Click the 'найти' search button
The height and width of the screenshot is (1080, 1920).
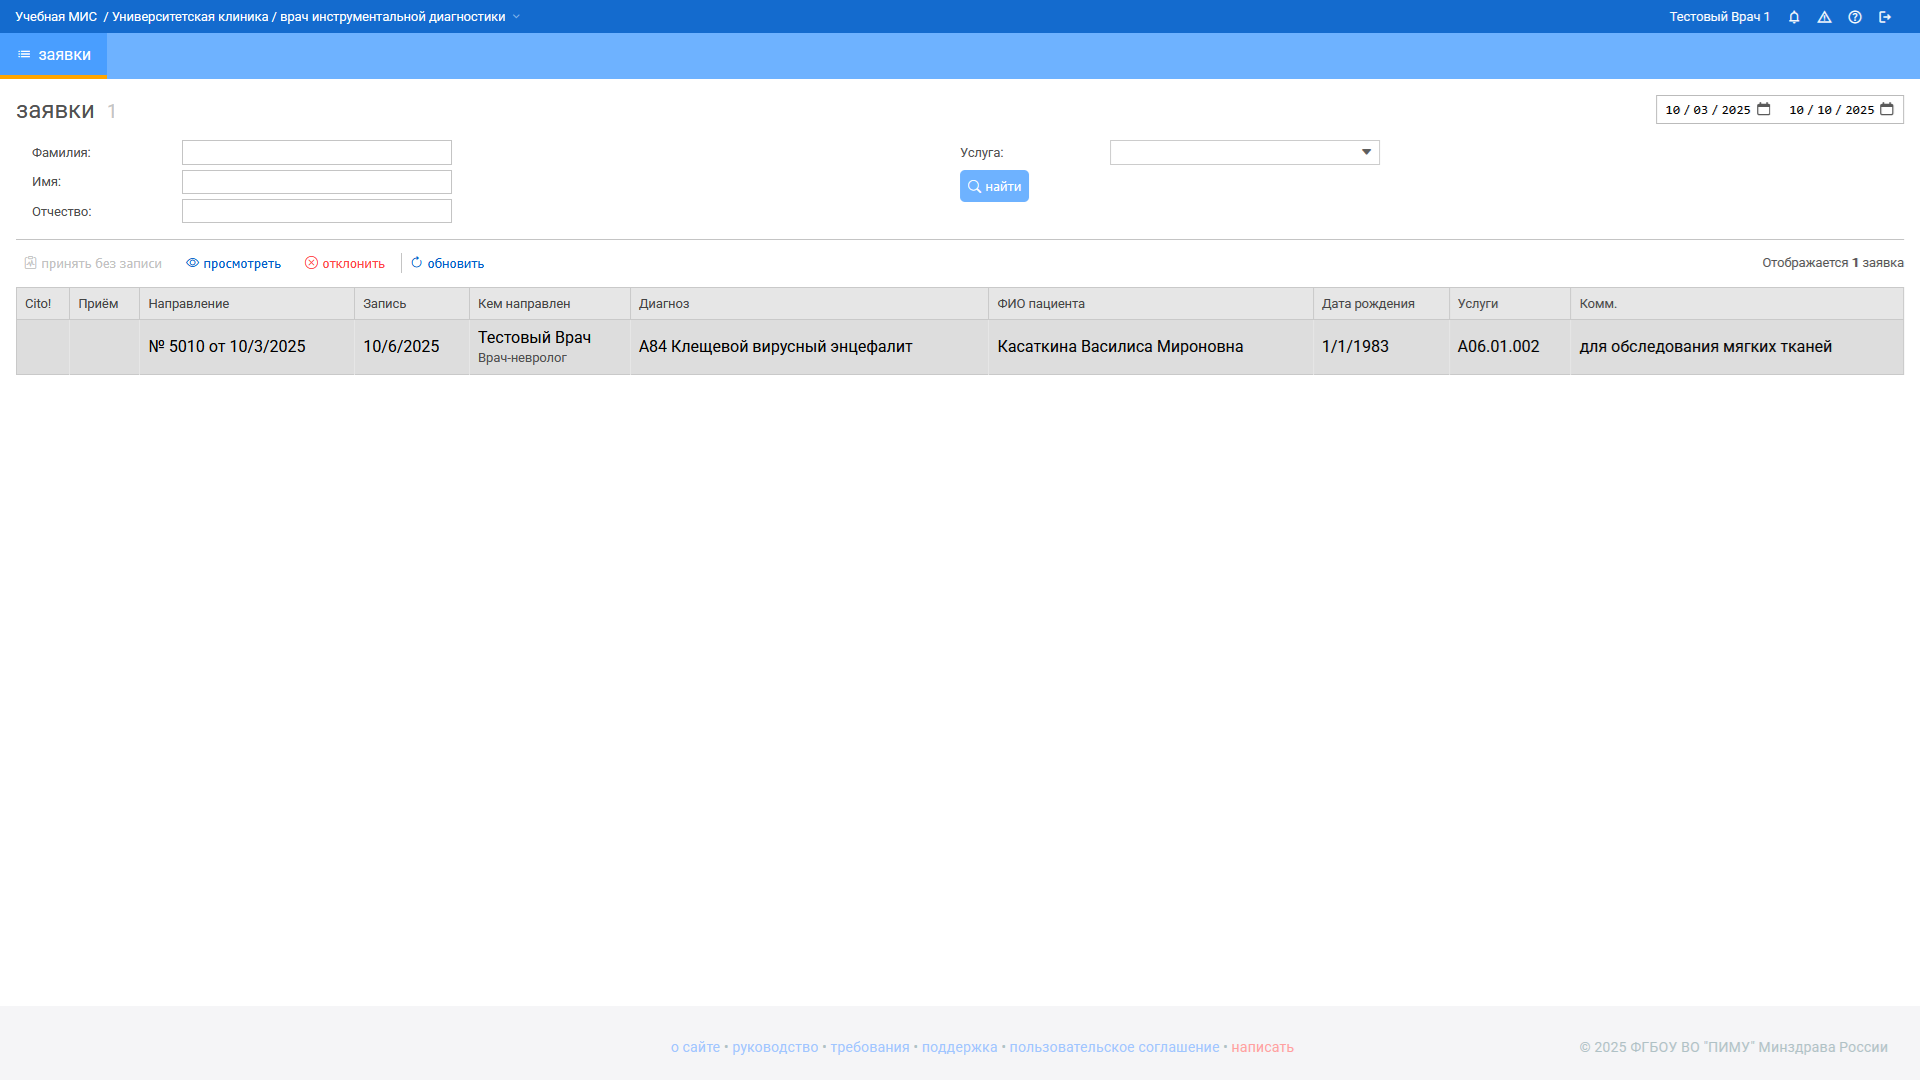point(994,186)
